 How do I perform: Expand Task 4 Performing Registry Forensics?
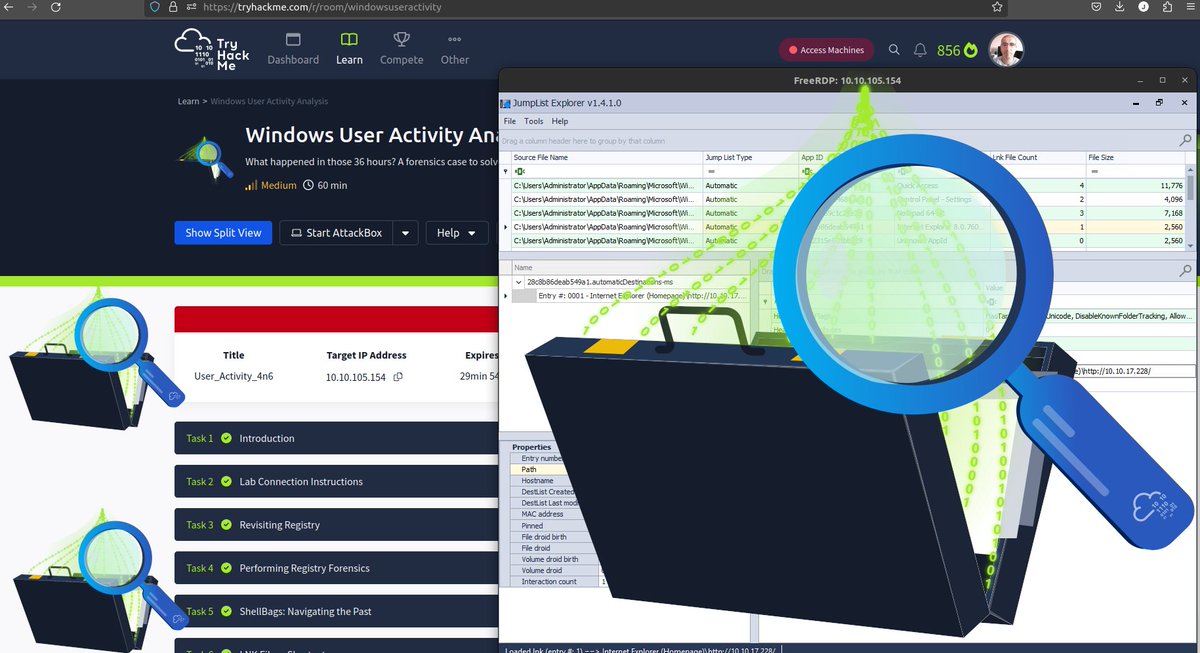(x=336, y=568)
